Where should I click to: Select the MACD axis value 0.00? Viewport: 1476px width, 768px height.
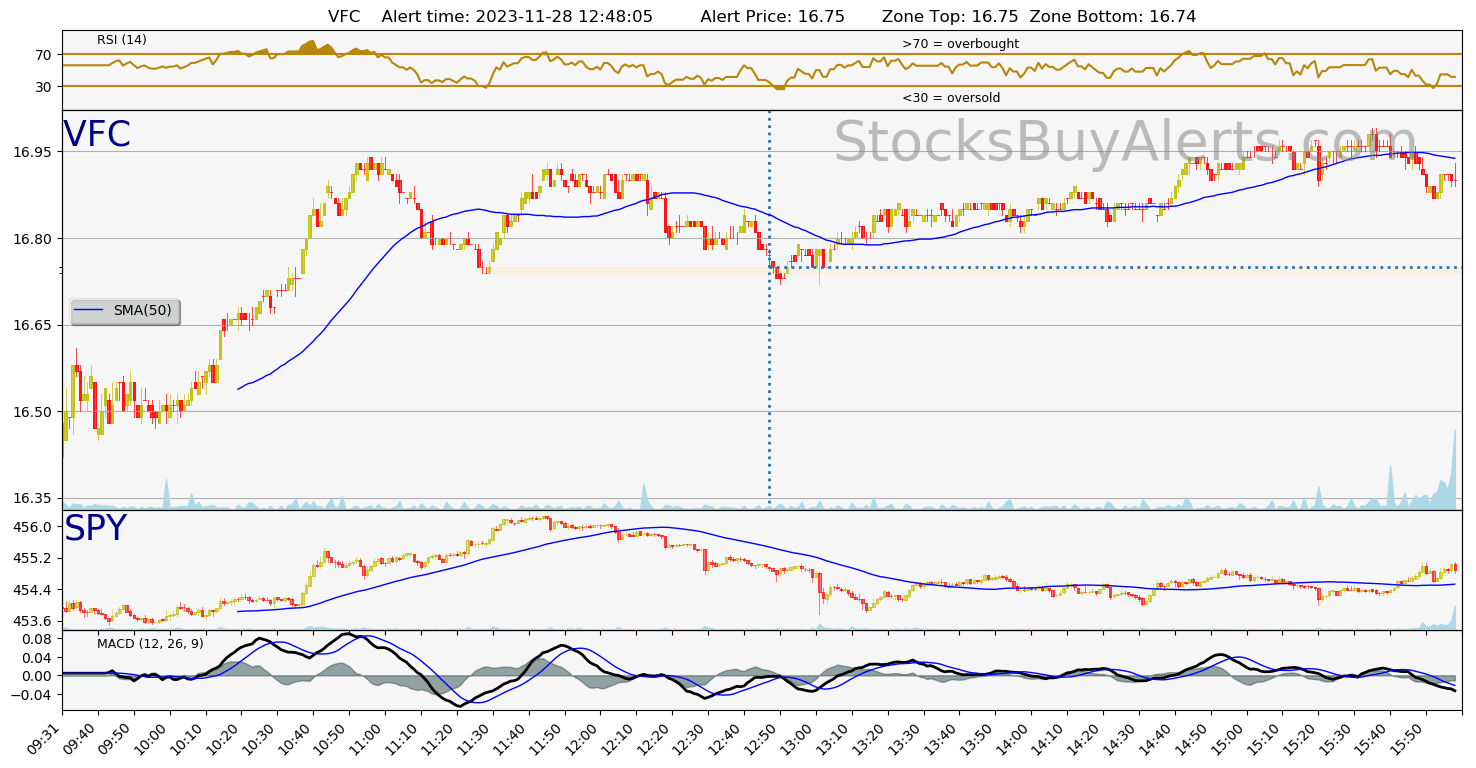click(38, 676)
